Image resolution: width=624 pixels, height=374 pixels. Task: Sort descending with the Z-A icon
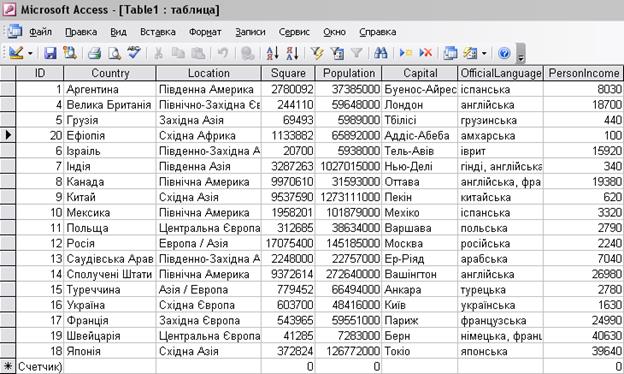292,53
